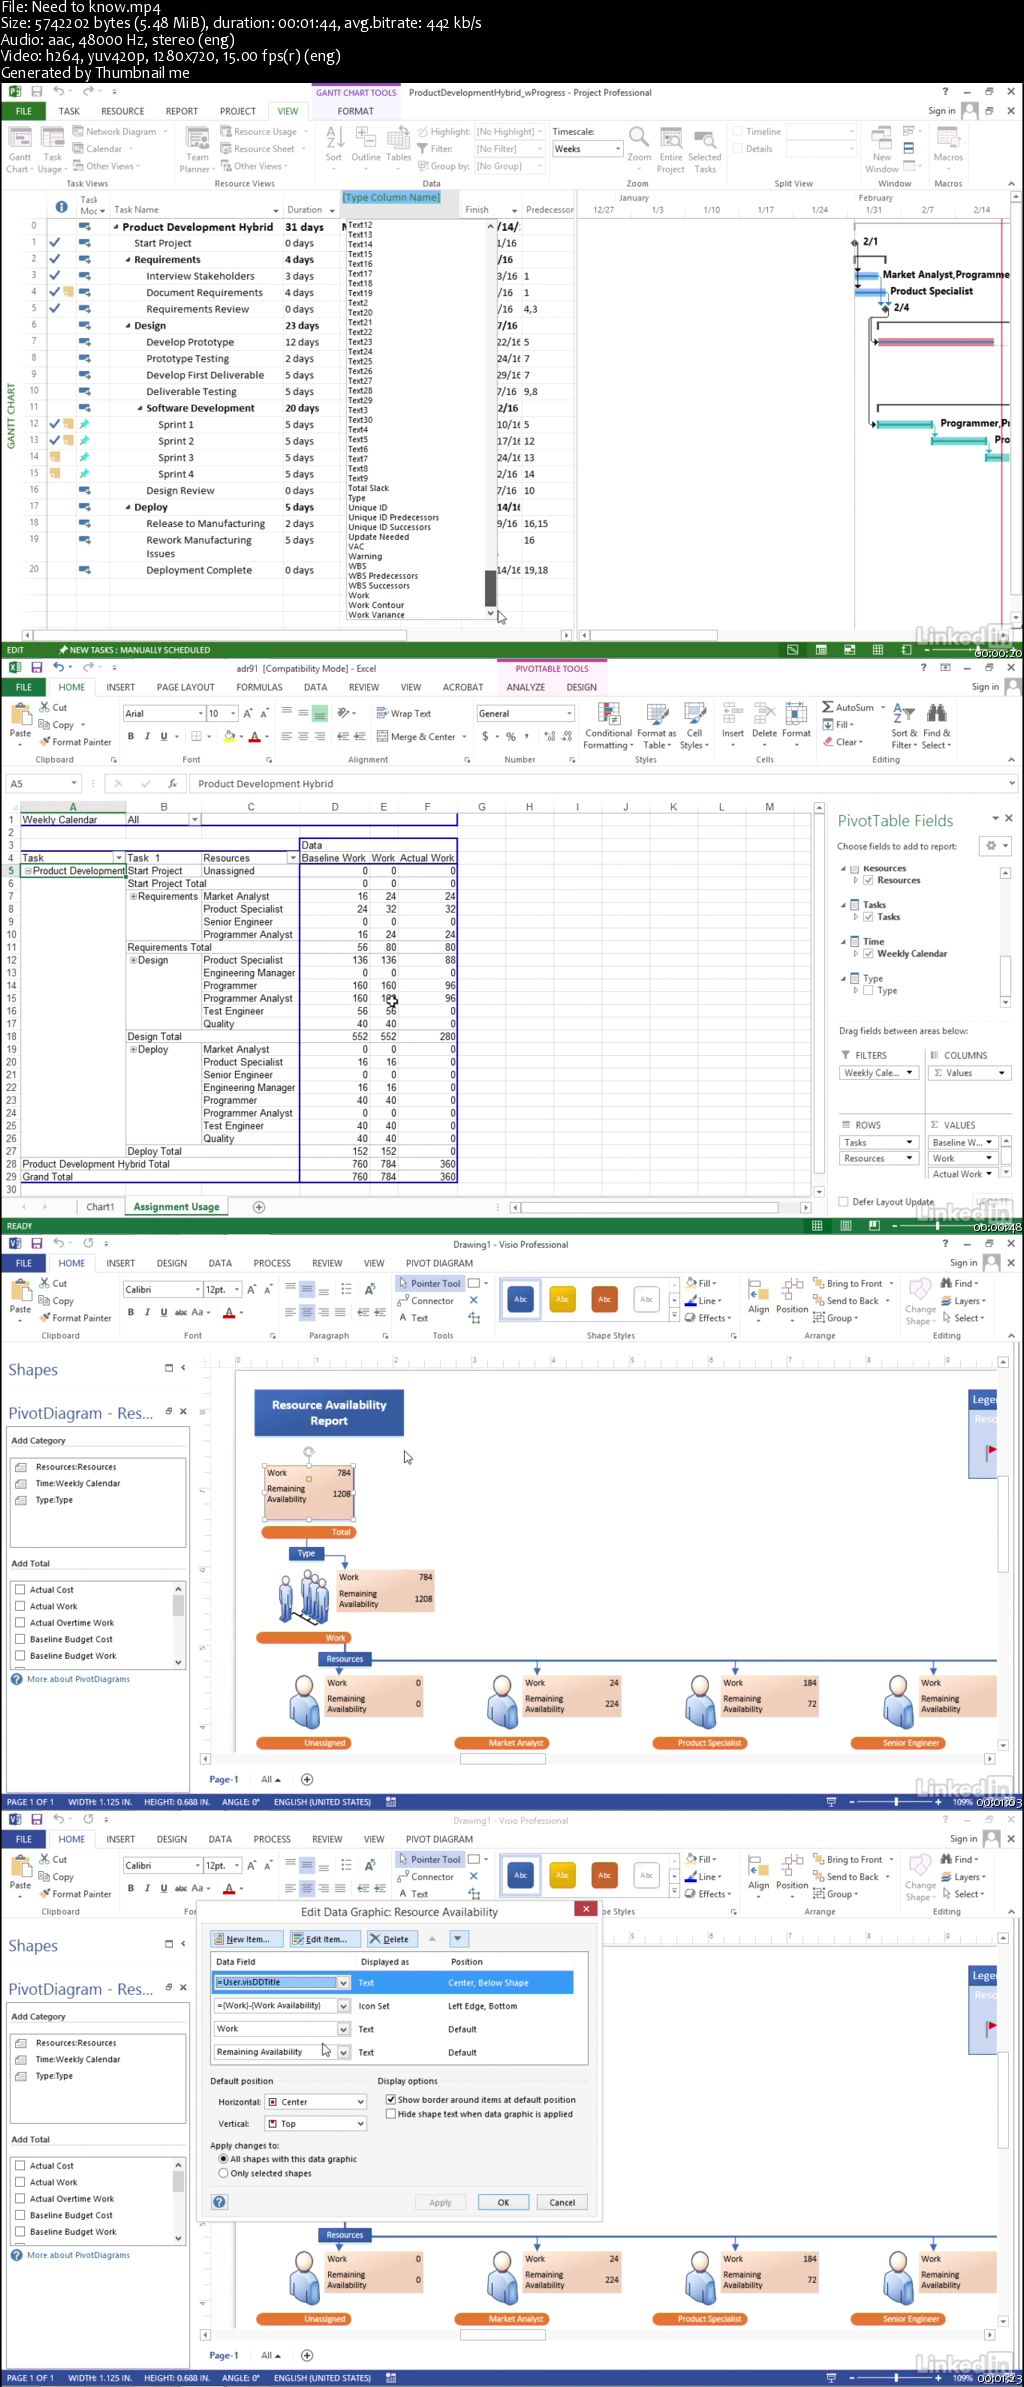Collapse Software Development summary task in Project
Screen dimensions: 1024x2387
coord(140,408)
